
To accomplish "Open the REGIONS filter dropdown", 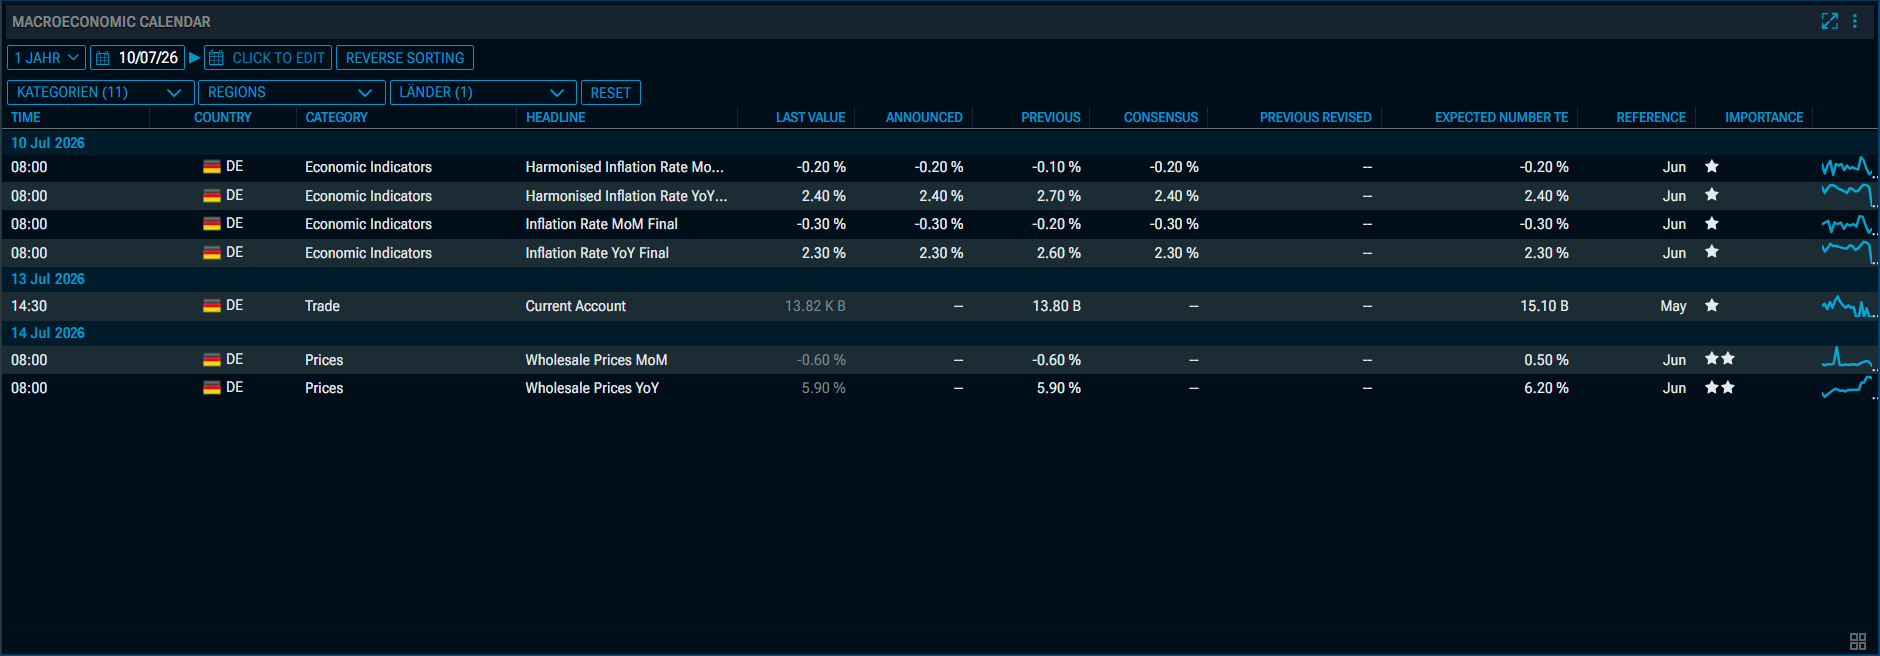I will point(291,92).
